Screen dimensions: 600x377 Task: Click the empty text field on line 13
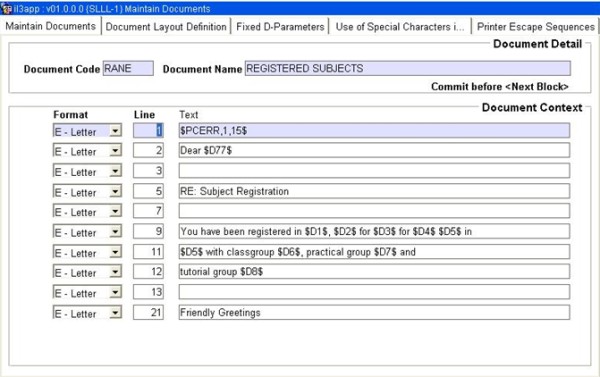pos(374,292)
